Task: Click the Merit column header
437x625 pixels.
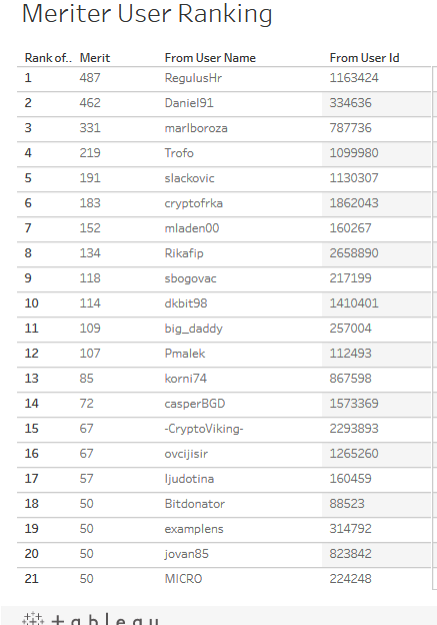Action: [95, 58]
